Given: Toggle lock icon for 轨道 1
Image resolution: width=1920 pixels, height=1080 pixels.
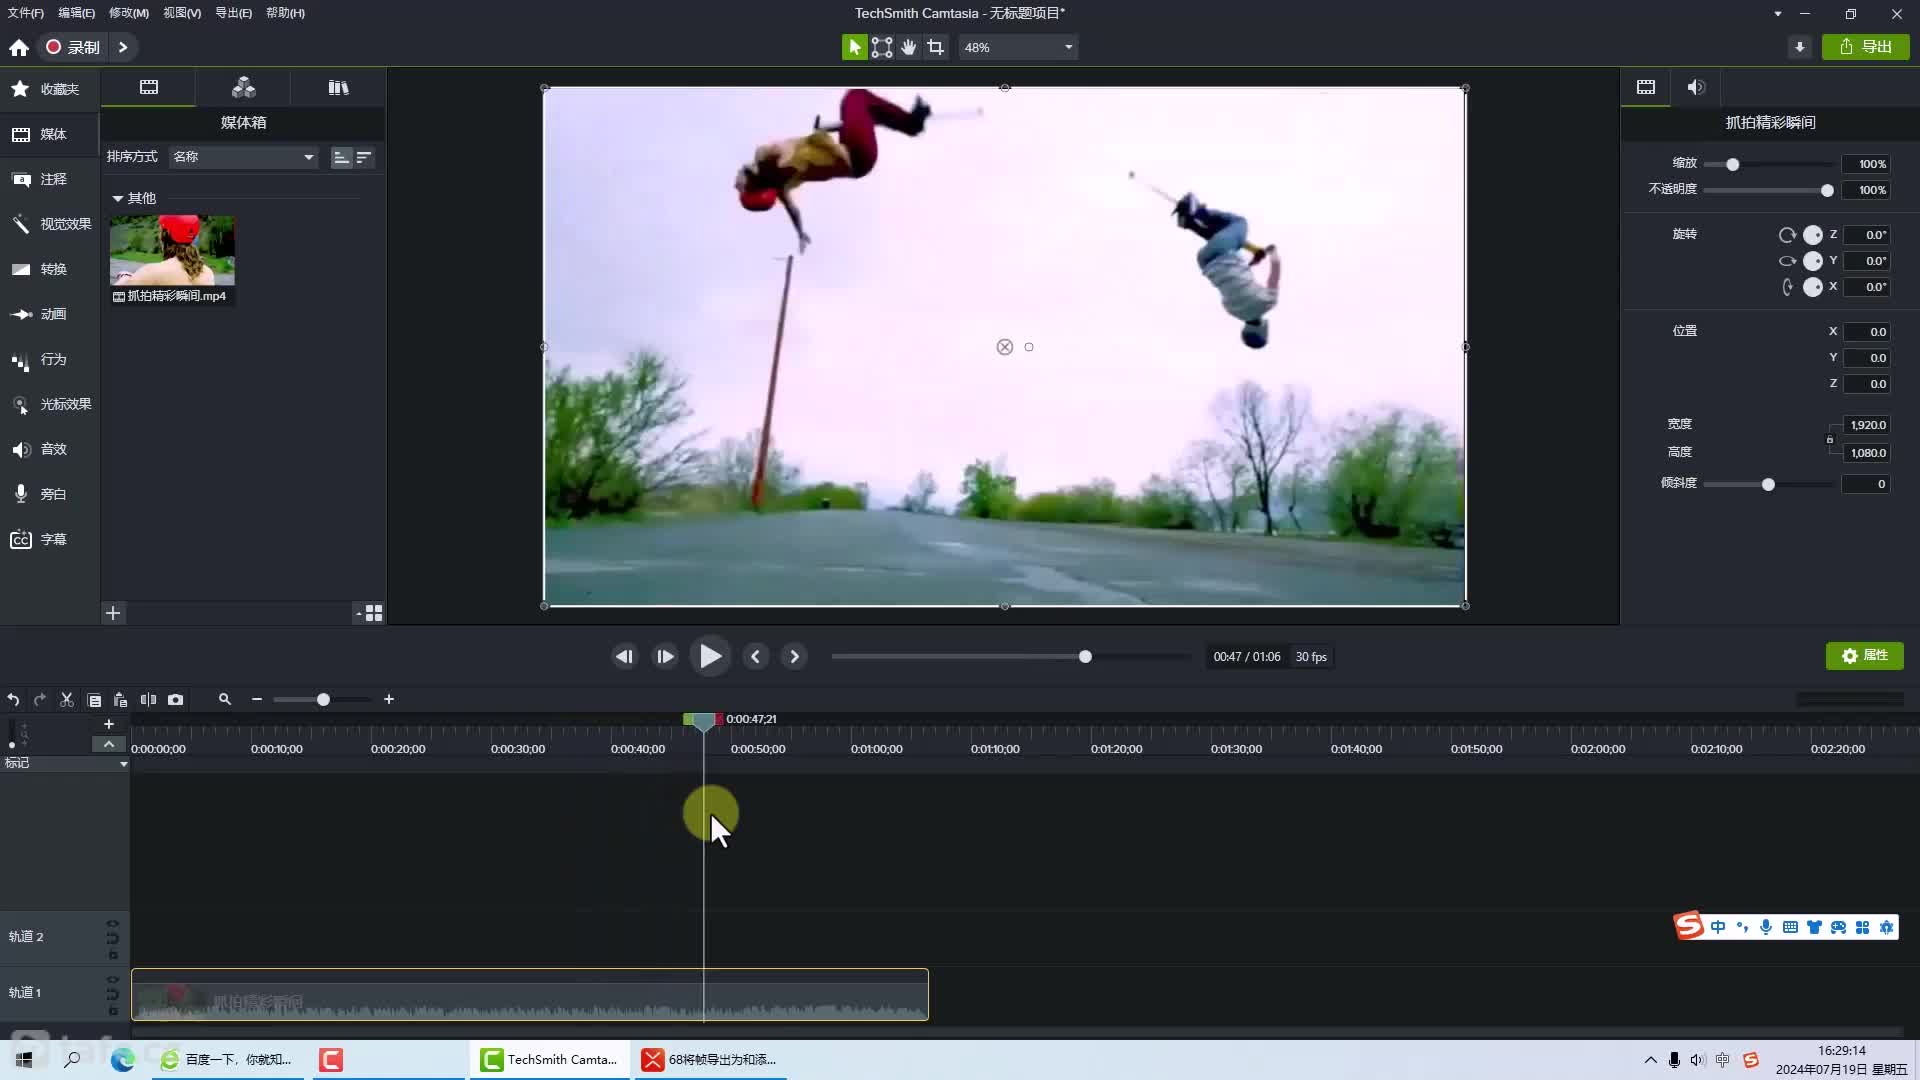Looking at the screenshot, I should click(x=113, y=1011).
